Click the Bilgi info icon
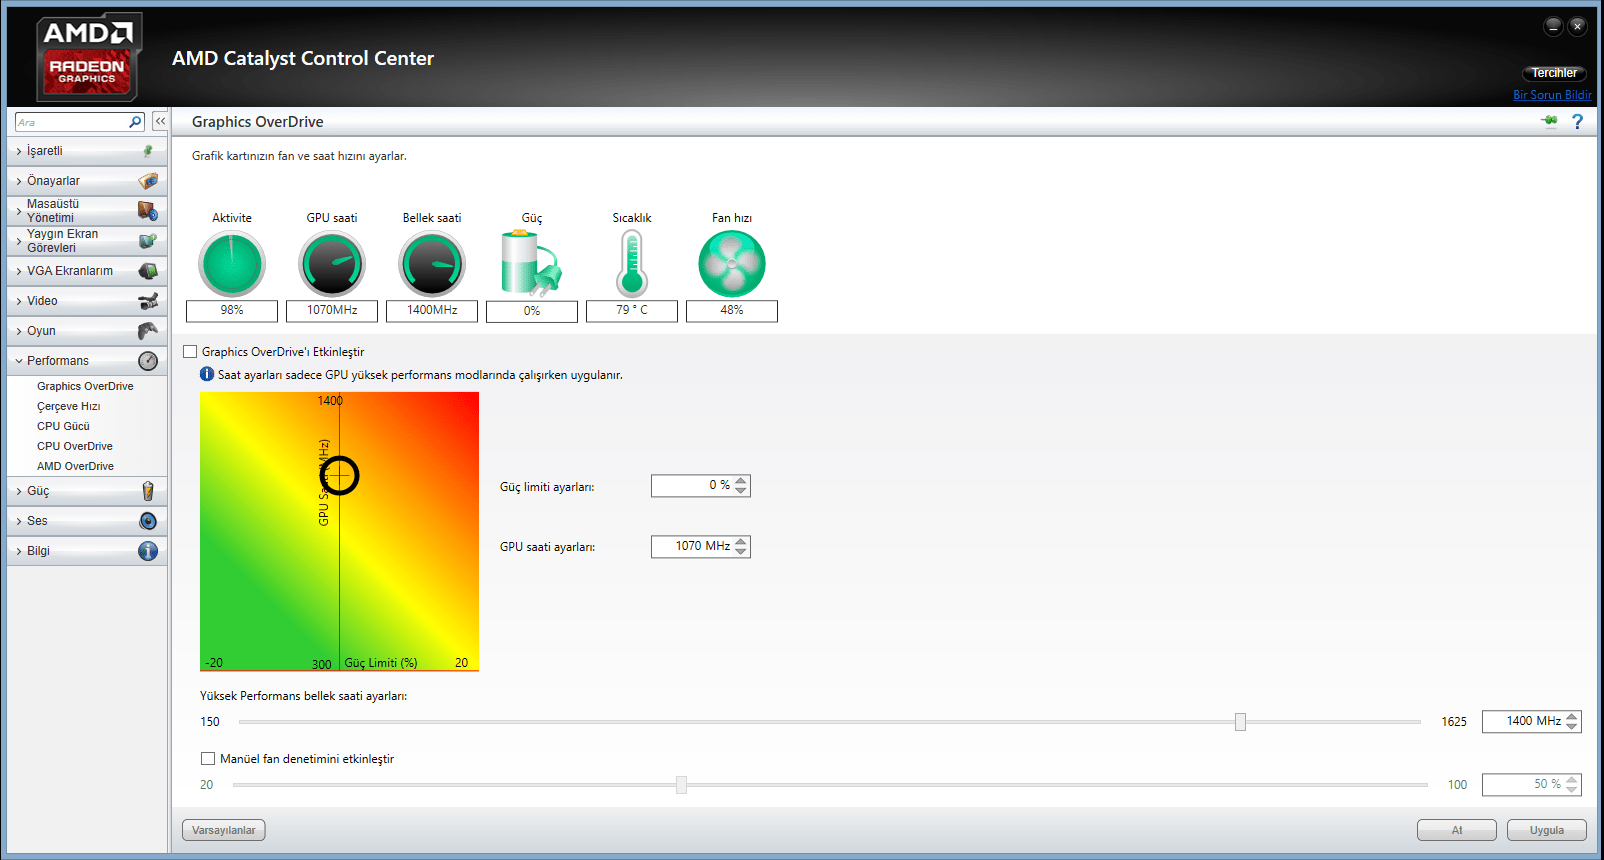 point(148,551)
